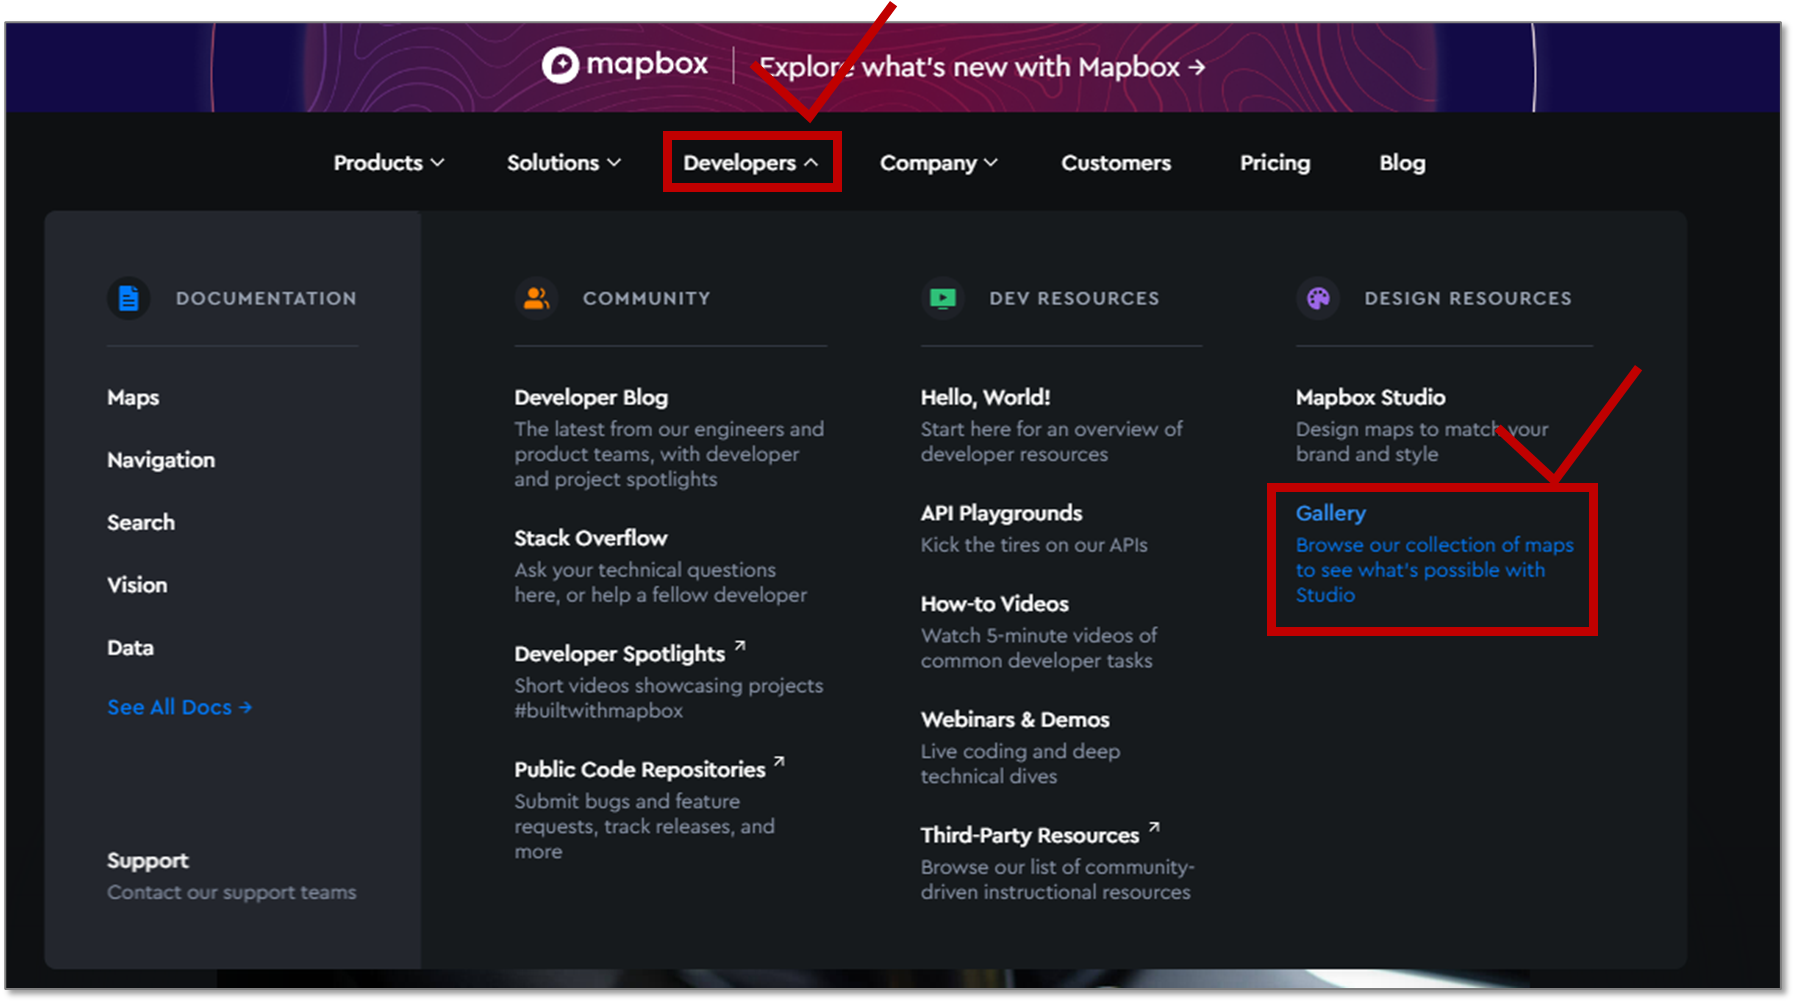Open API Playgrounds

pyautogui.click(x=1001, y=513)
